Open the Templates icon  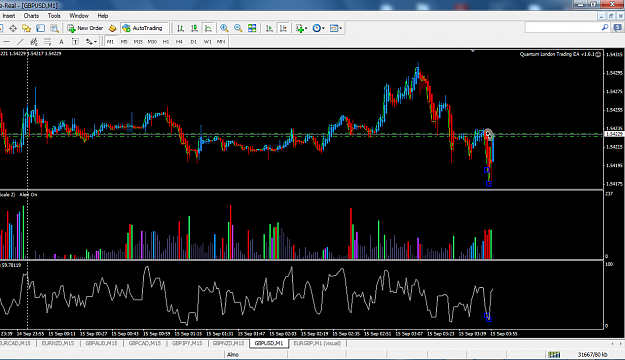[334, 28]
